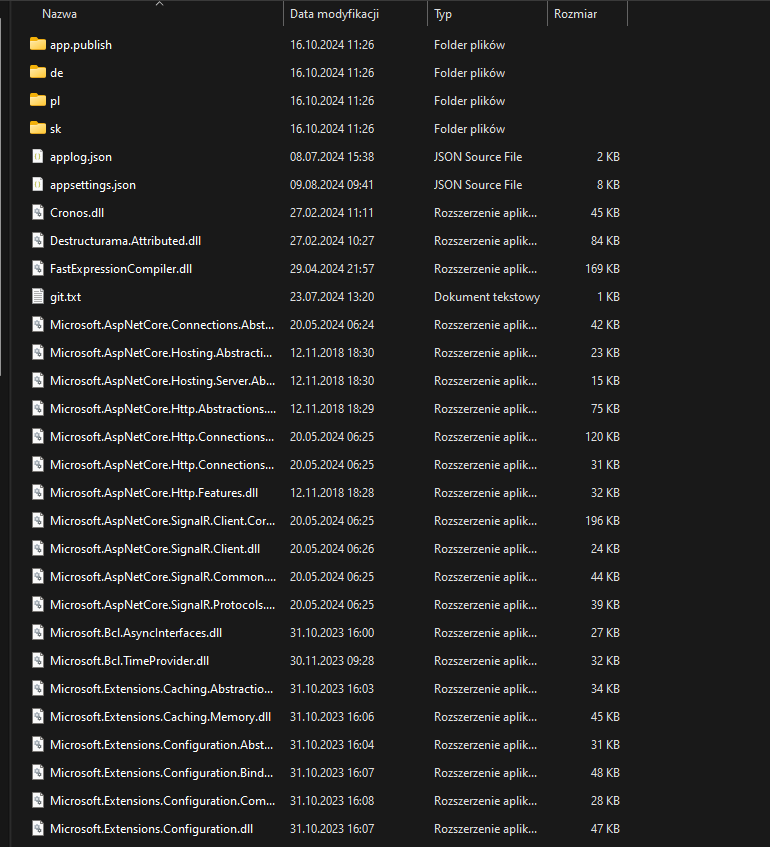Click the 196 KB size value
This screenshot has width=770, height=847.
602,521
